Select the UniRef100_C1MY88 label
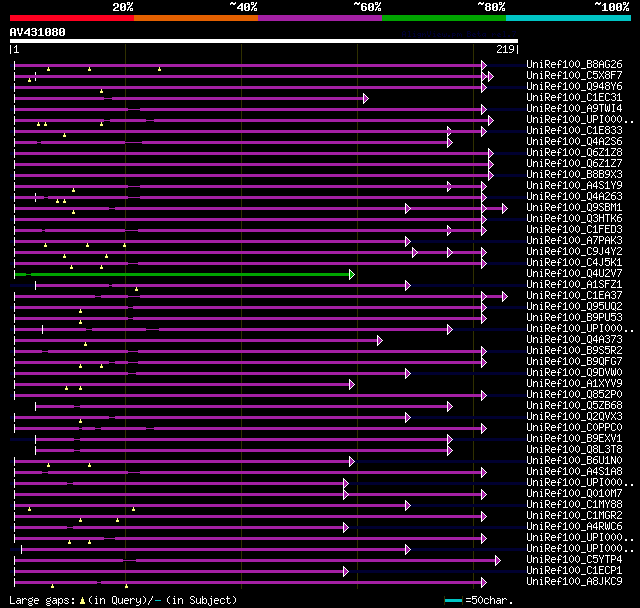Viewport: 640px width, 608px height. [574, 505]
